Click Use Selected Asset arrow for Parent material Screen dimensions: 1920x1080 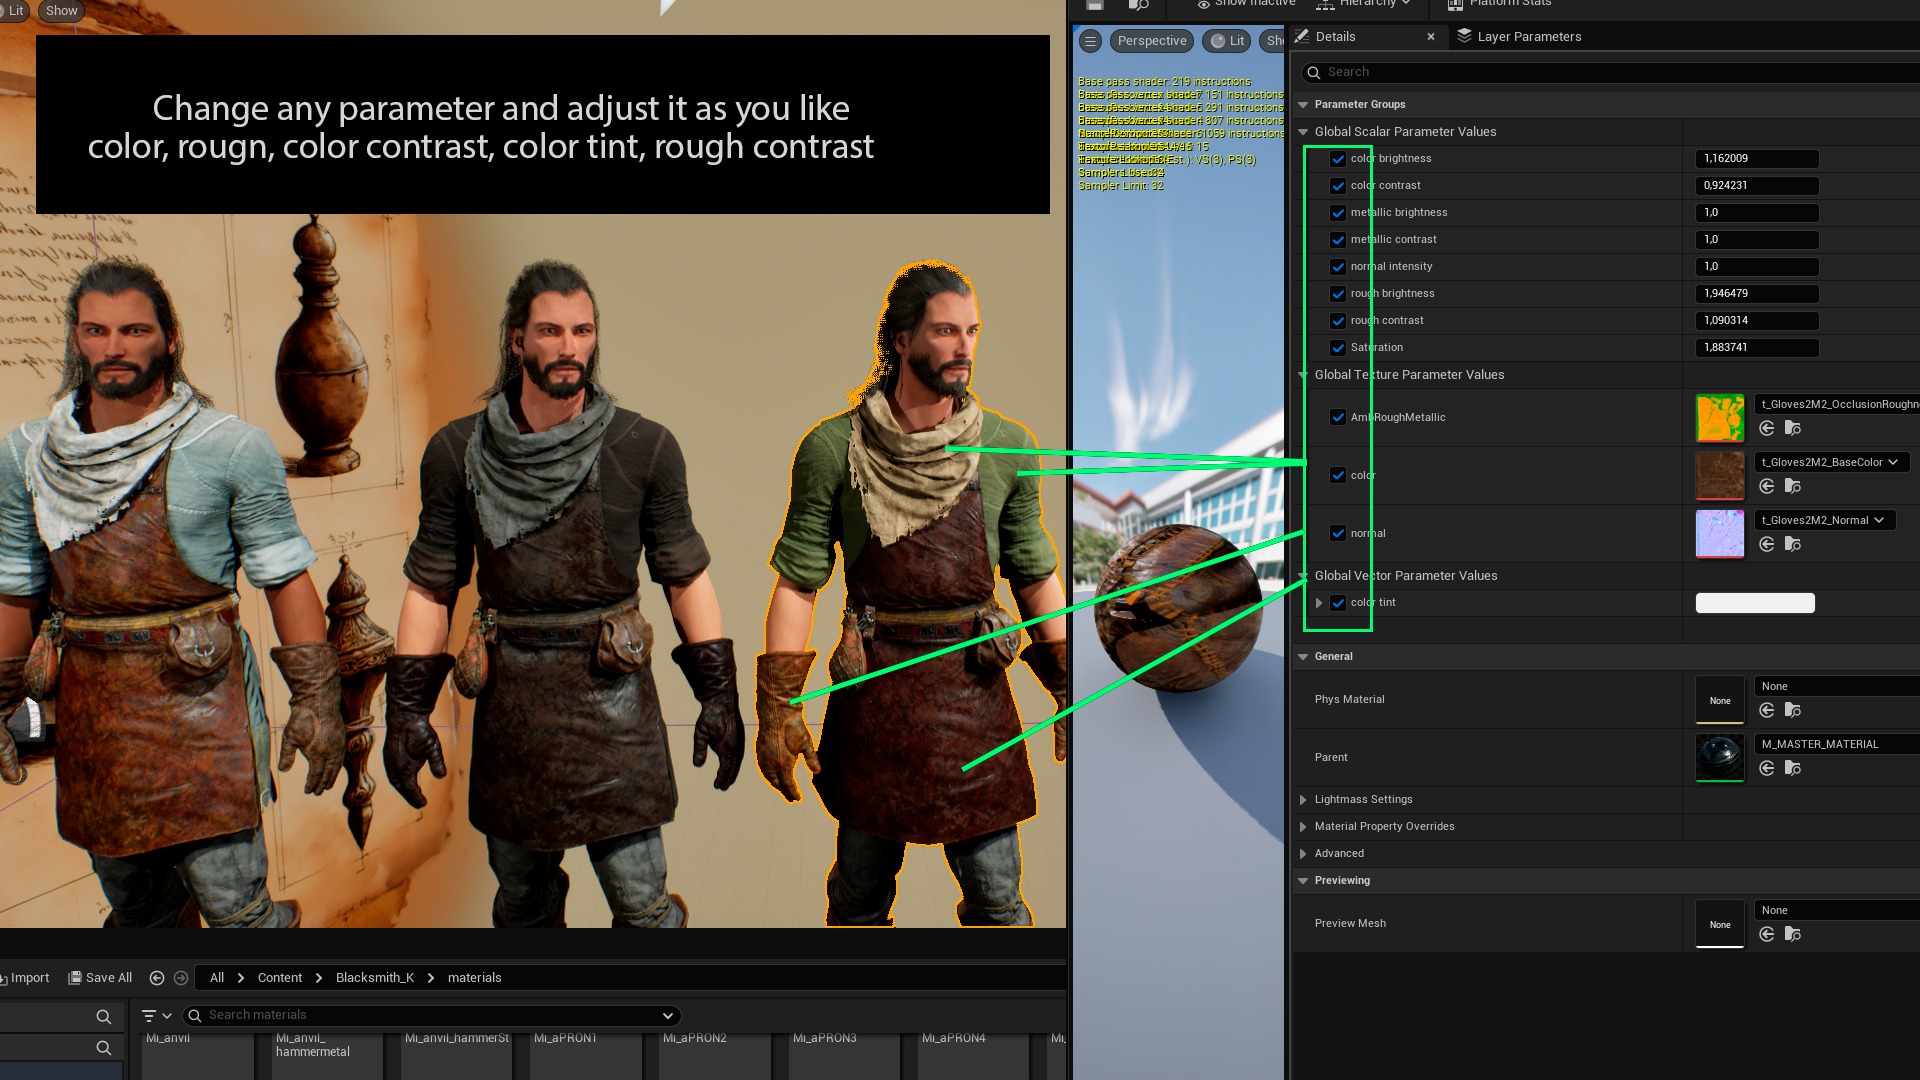[1767, 768]
